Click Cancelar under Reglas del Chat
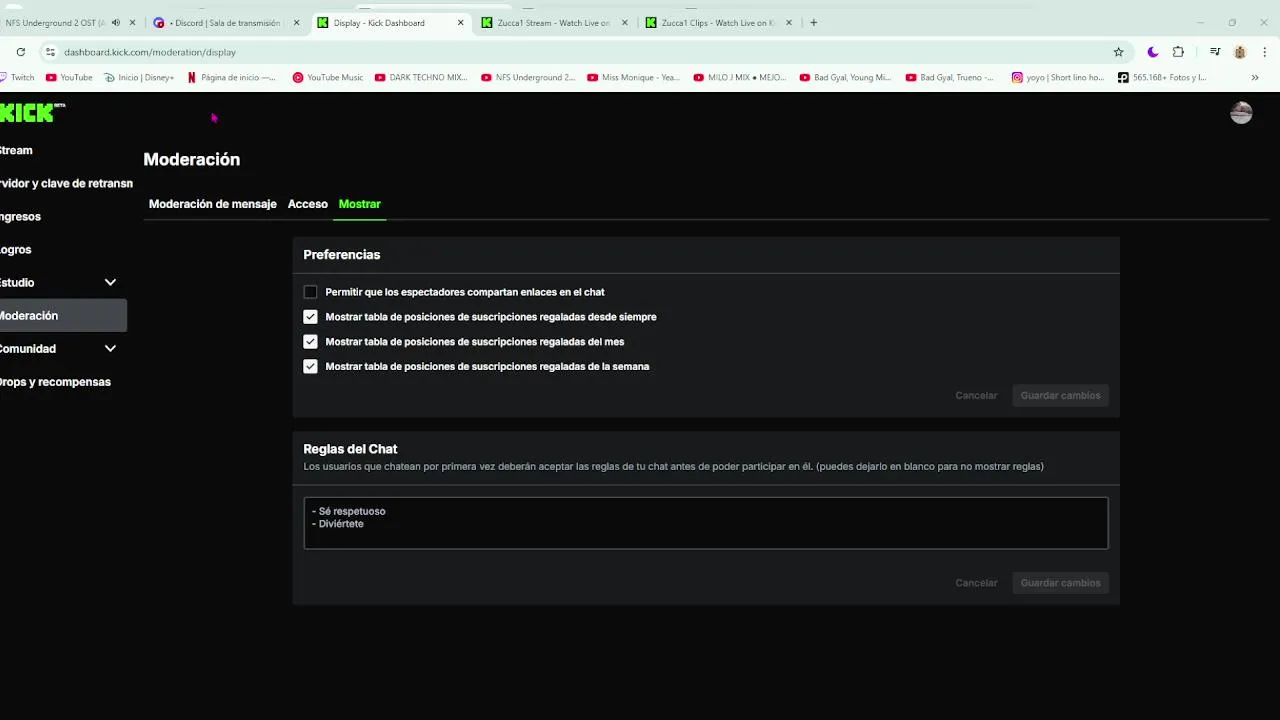1280x720 pixels. point(976,583)
